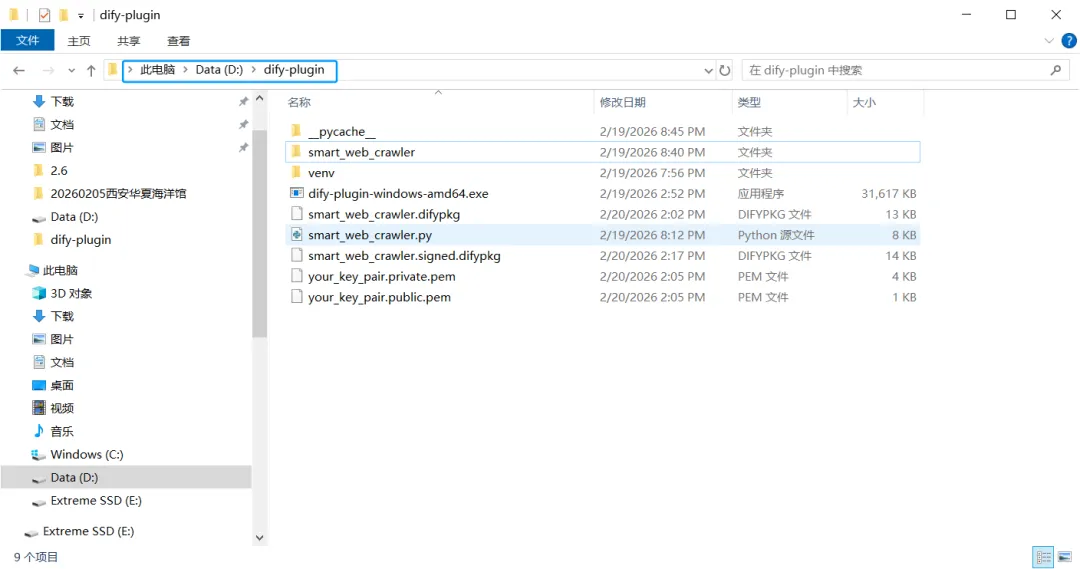The height and width of the screenshot is (569, 1080).
Task: Open the 主页 ribbon tab
Action: (79, 41)
